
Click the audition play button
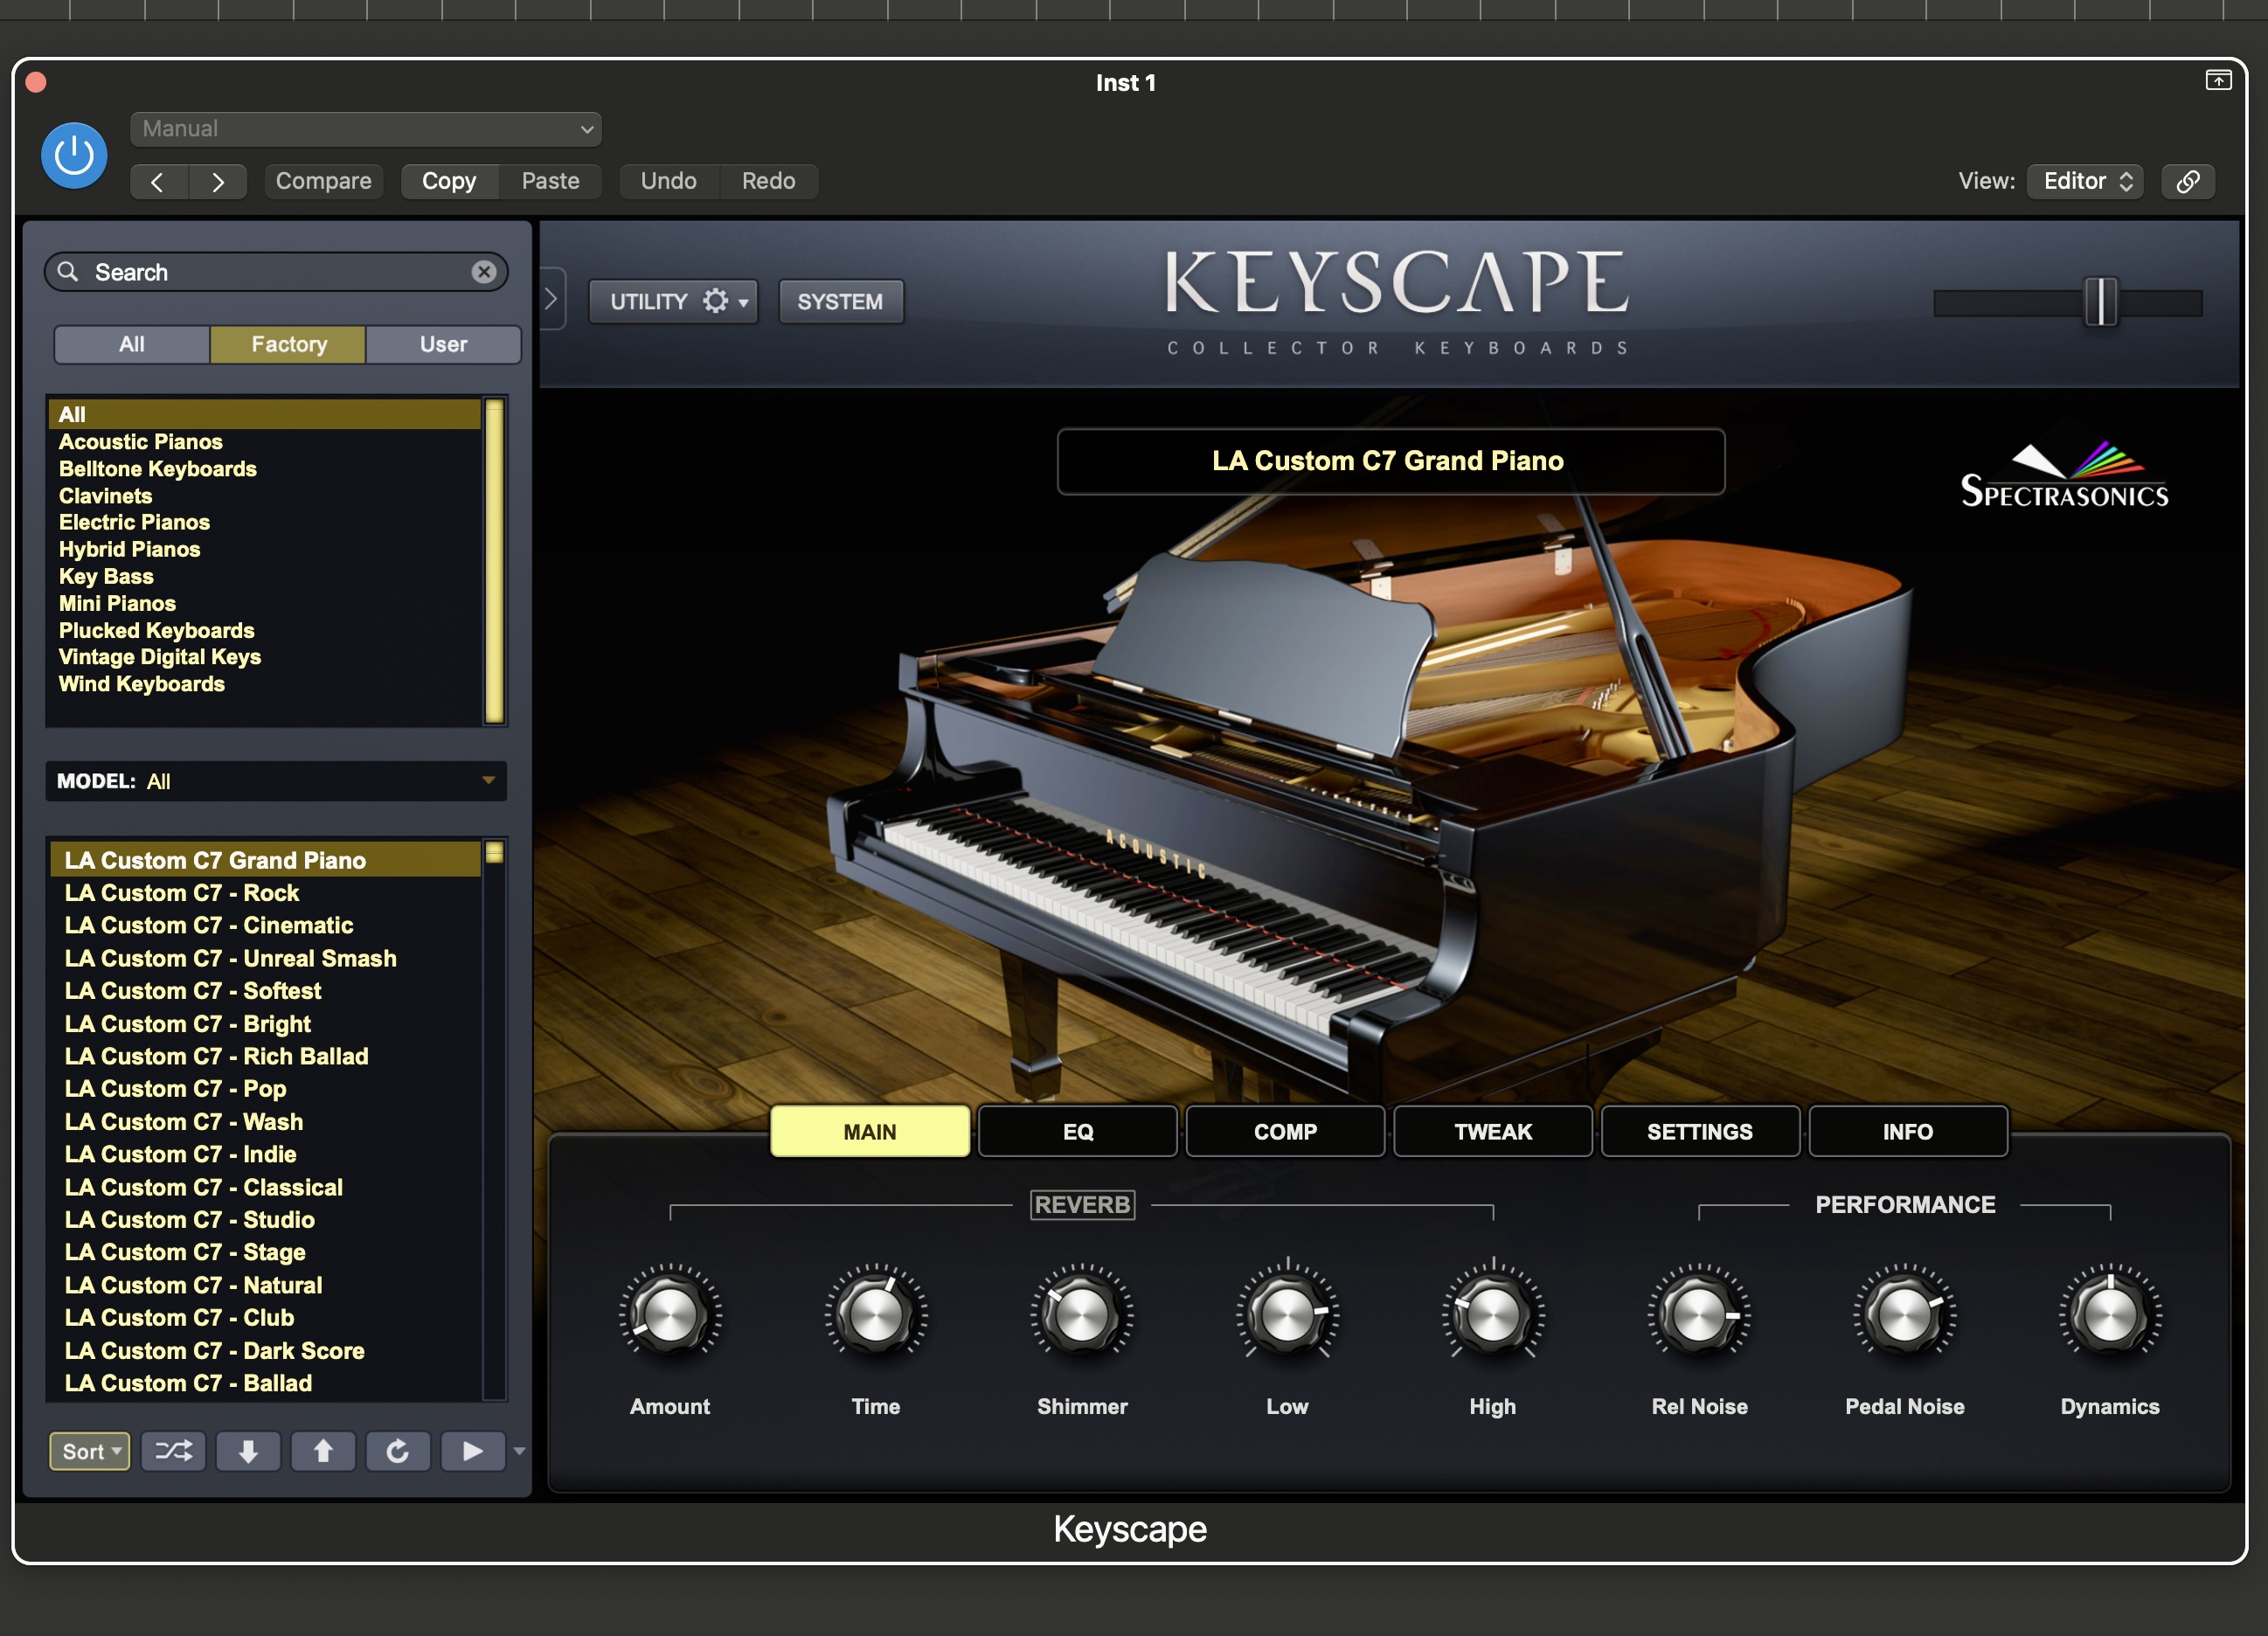pyautogui.click(x=473, y=1451)
